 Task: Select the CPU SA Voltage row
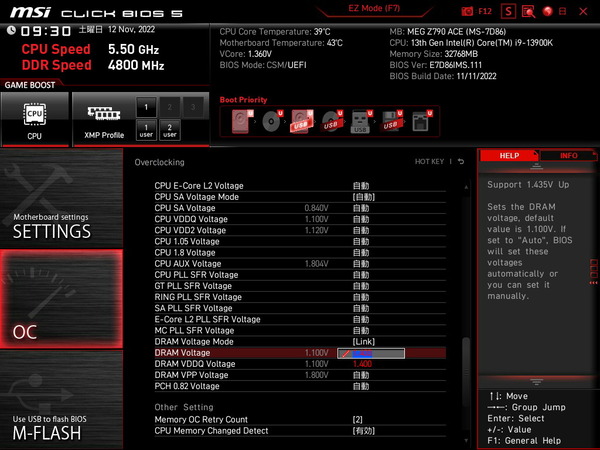click(x=300, y=208)
